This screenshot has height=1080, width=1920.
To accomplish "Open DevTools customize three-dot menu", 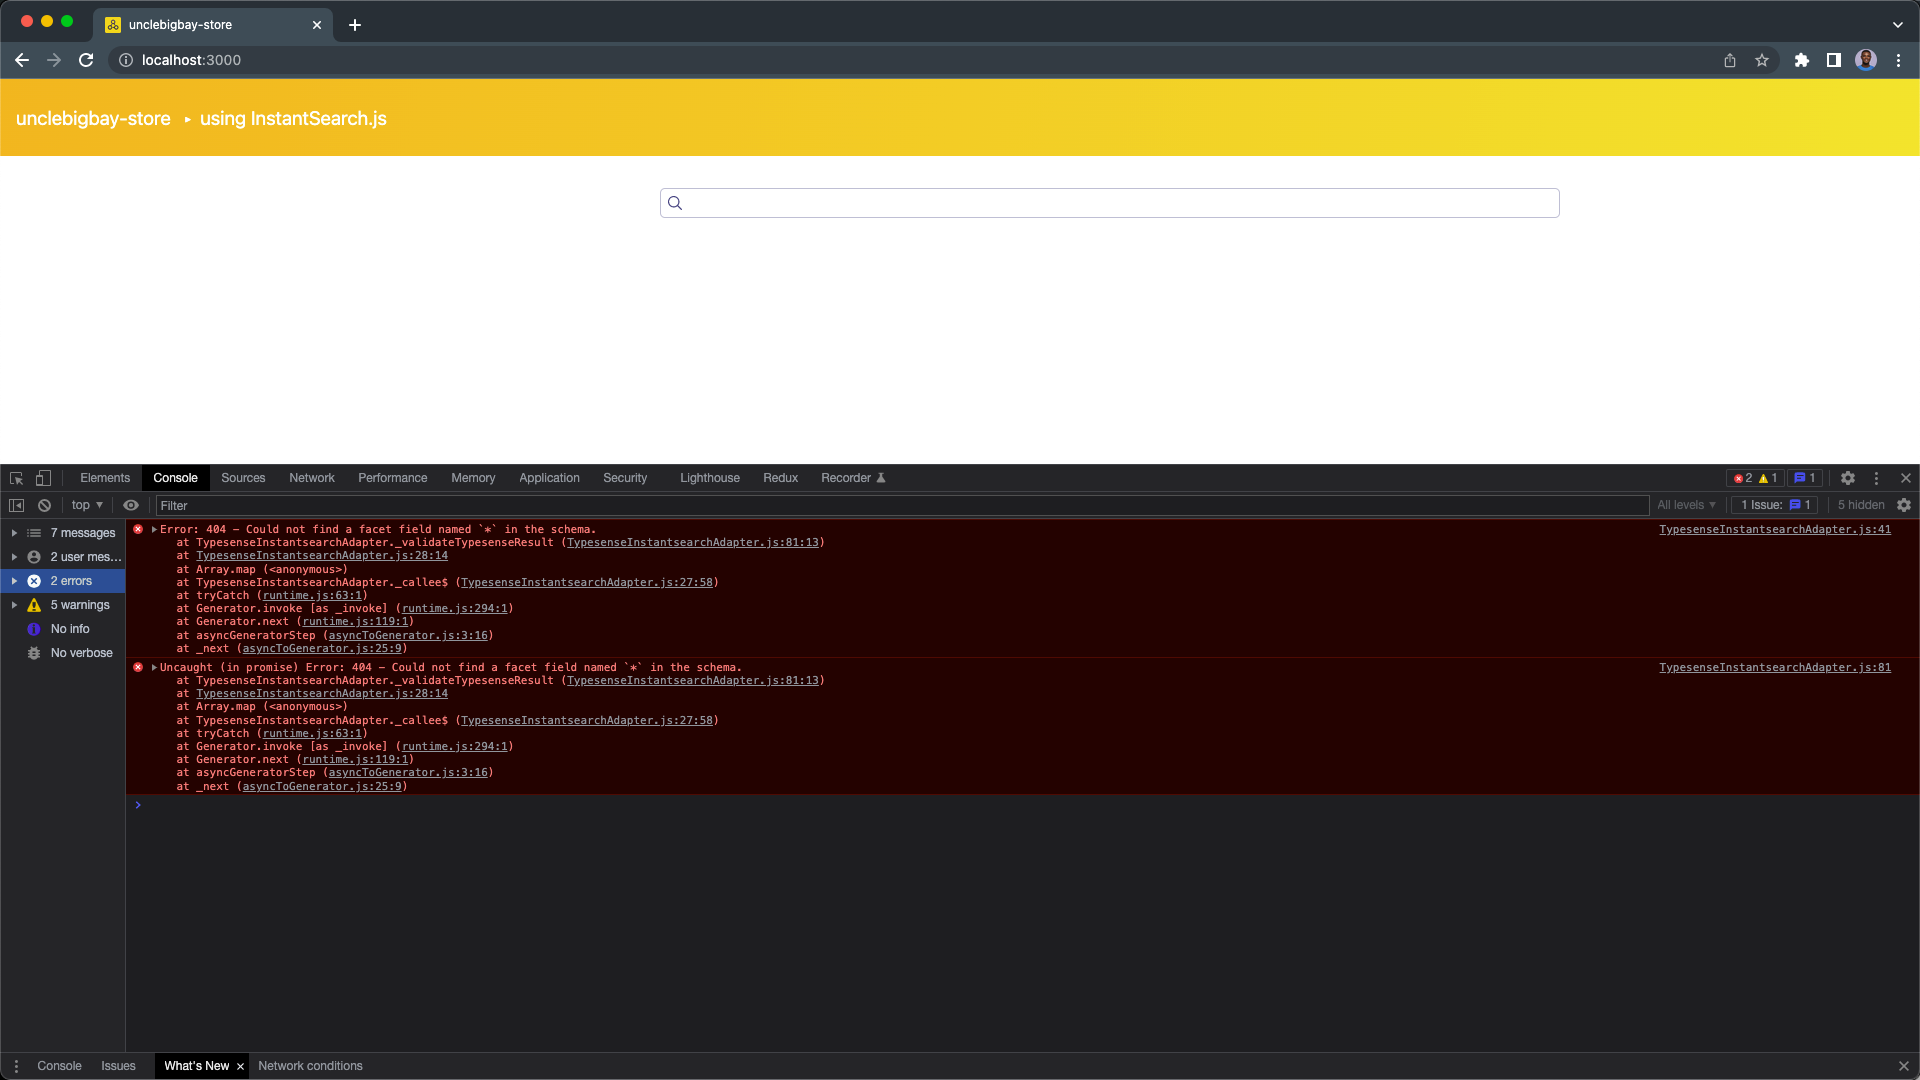I will click(x=1877, y=478).
